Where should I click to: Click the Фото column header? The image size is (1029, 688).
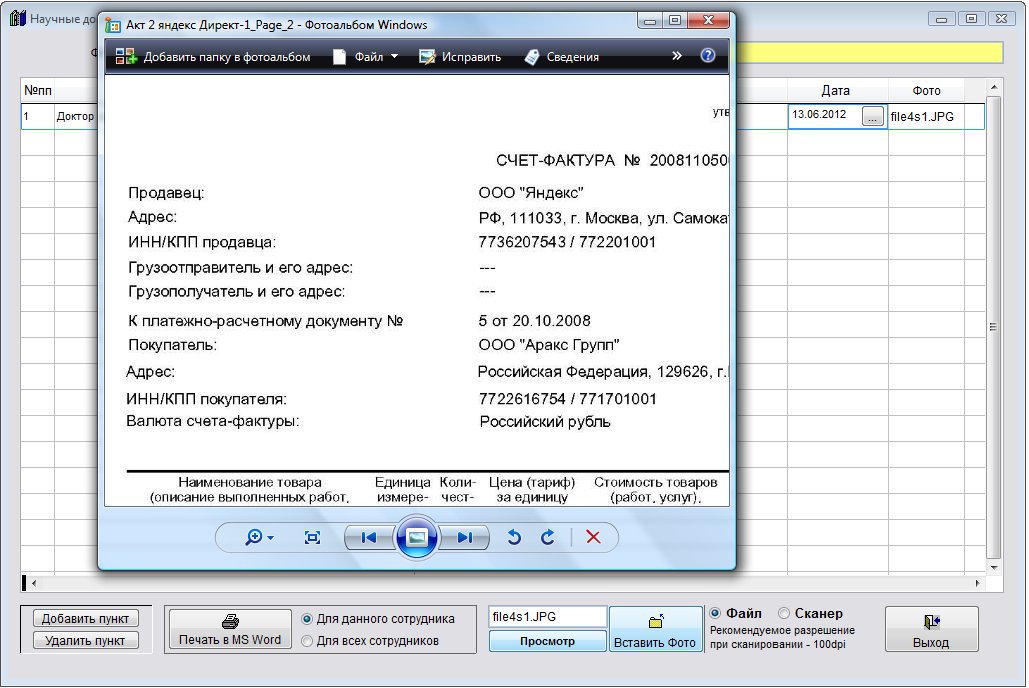926,91
